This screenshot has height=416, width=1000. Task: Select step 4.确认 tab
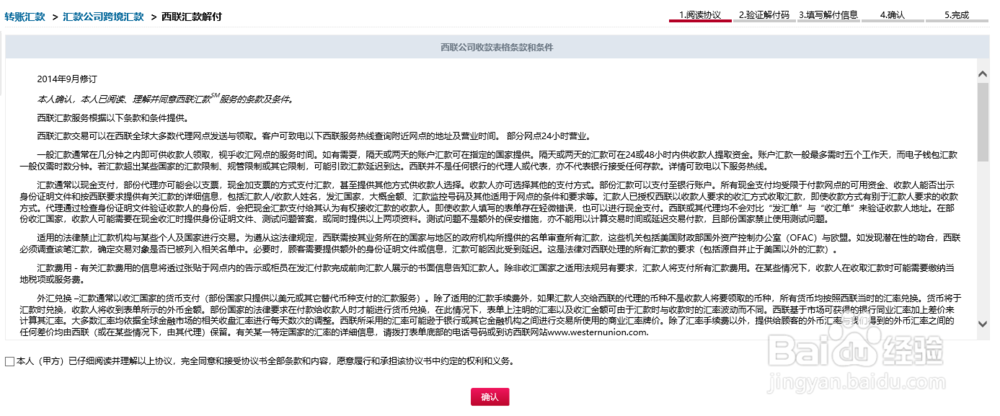[x=892, y=15]
